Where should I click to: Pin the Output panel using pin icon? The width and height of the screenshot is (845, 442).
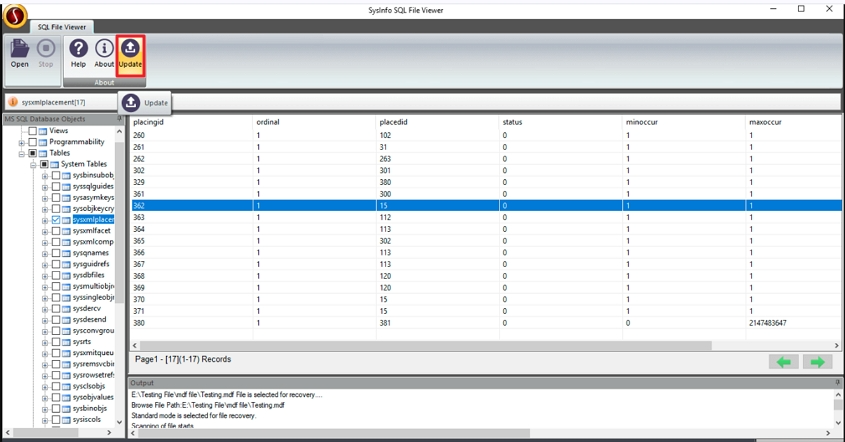tap(837, 382)
